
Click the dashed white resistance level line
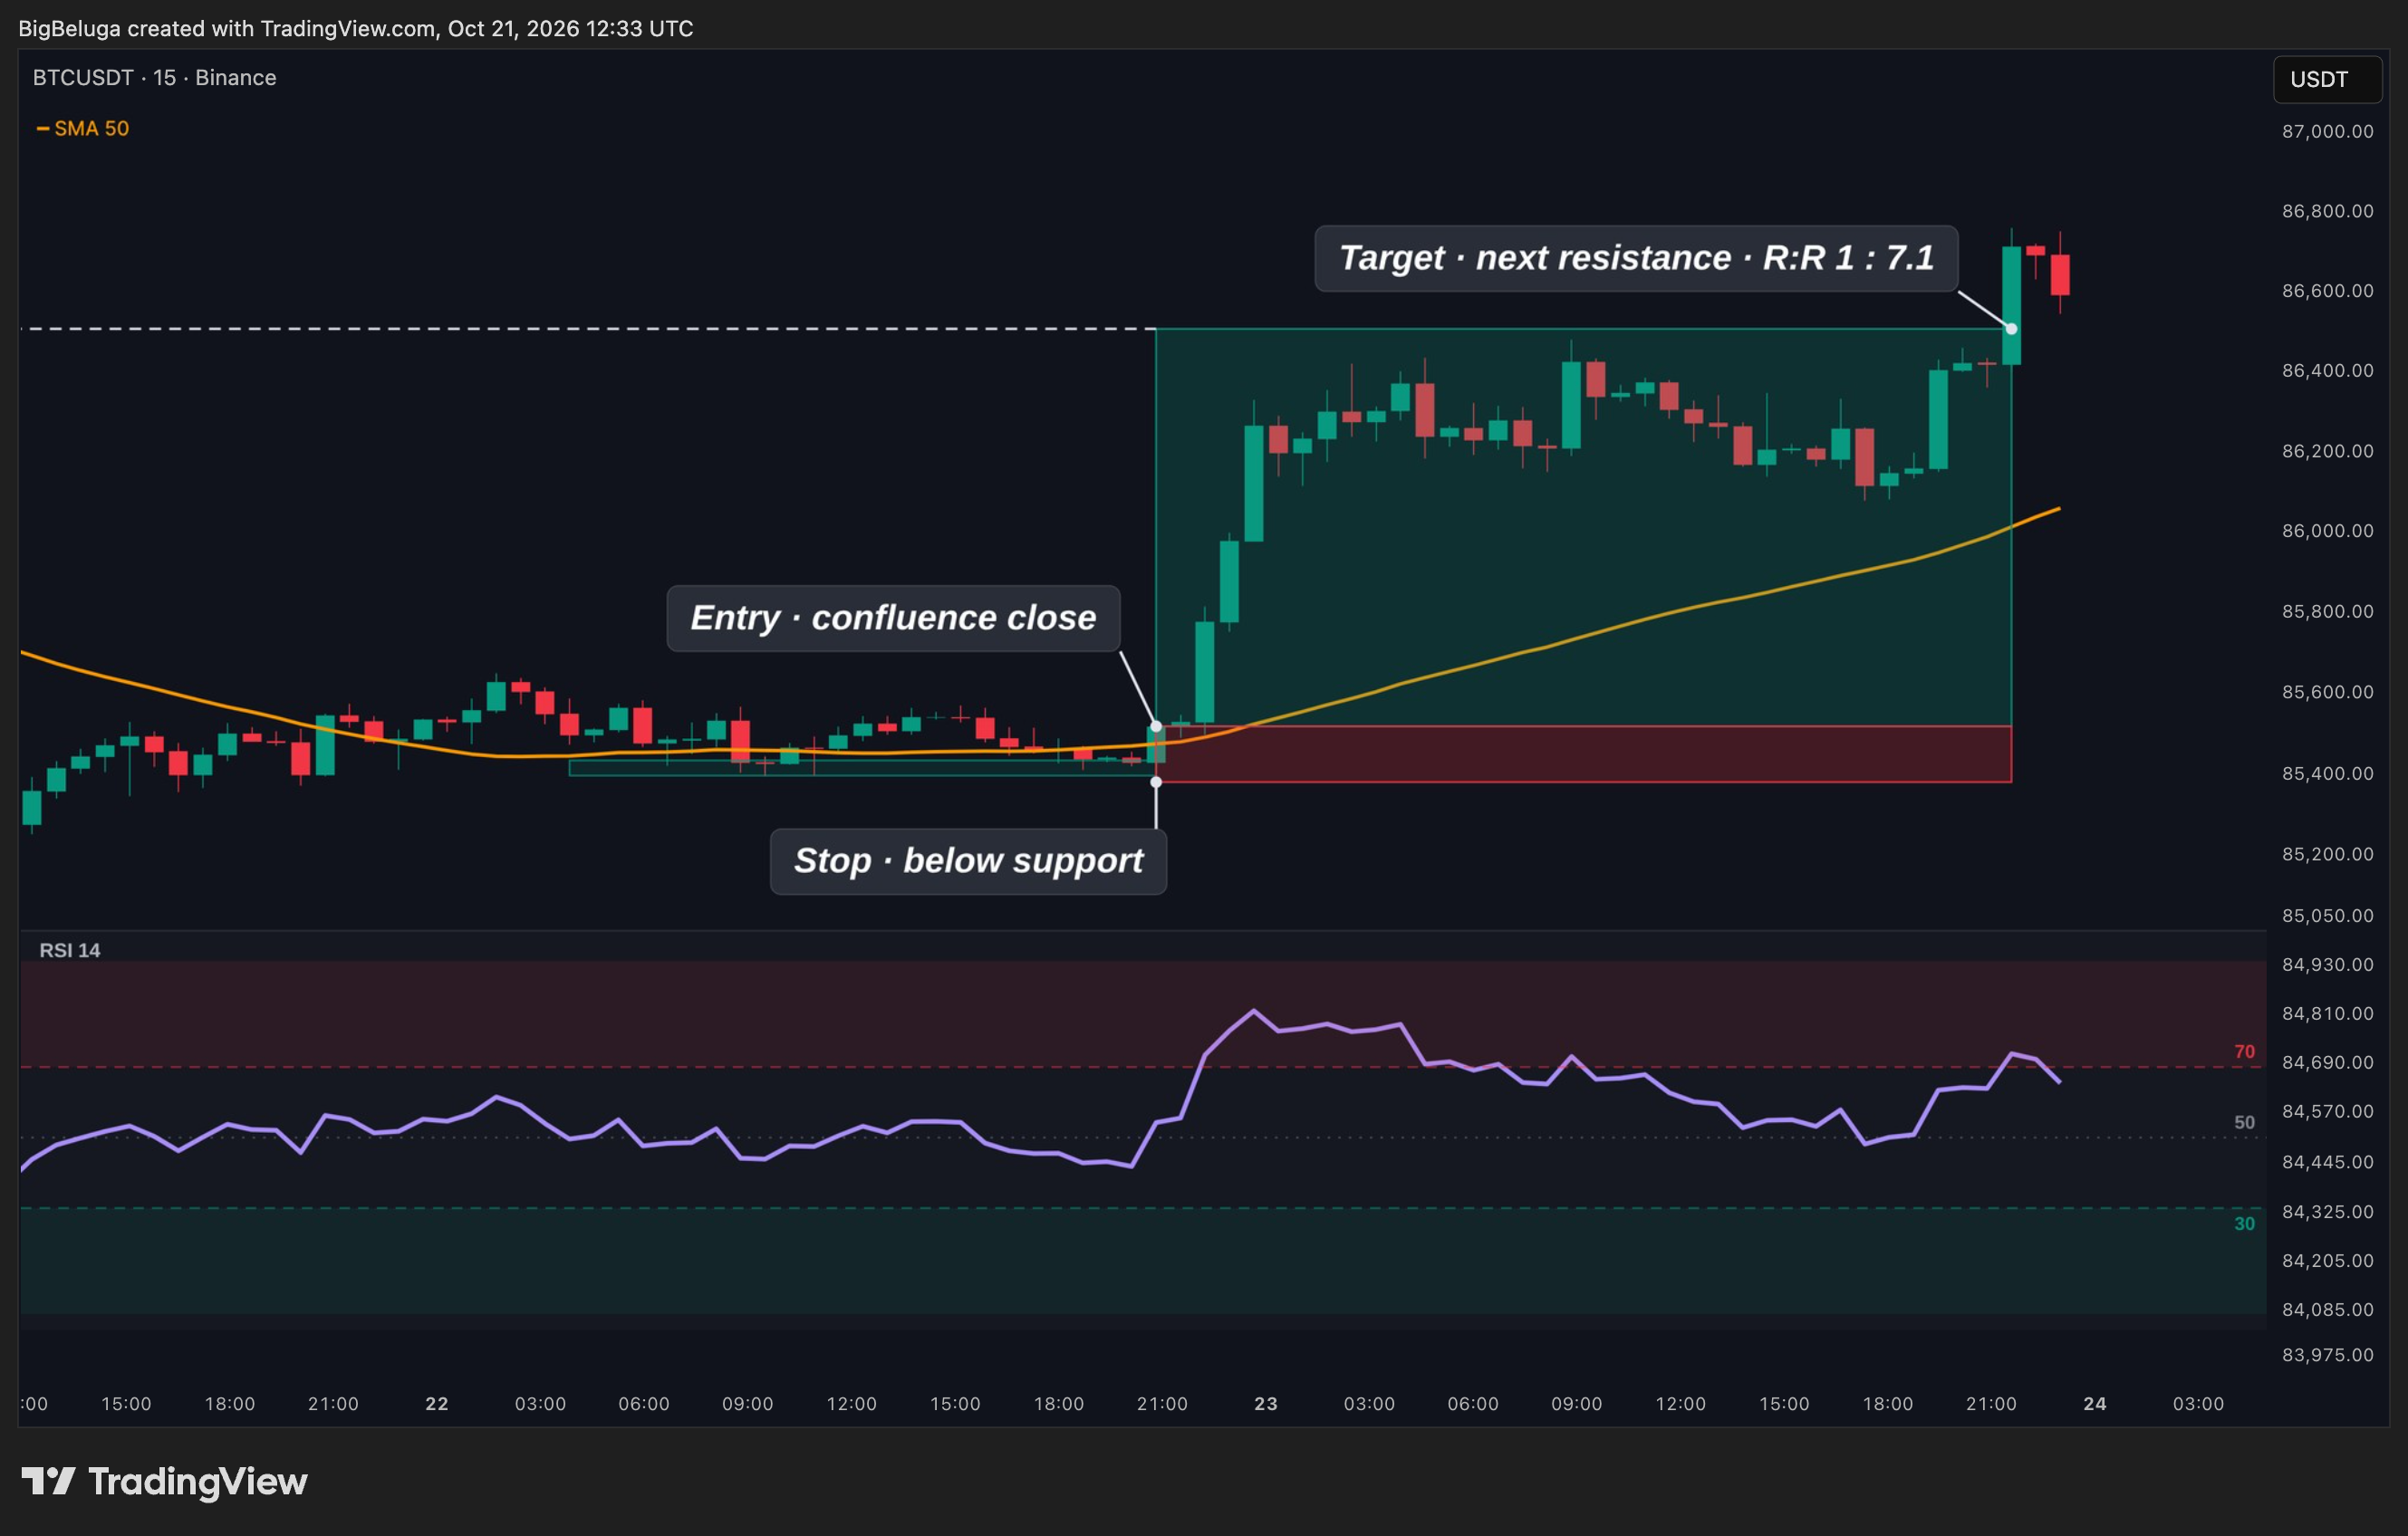click(588, 329)
